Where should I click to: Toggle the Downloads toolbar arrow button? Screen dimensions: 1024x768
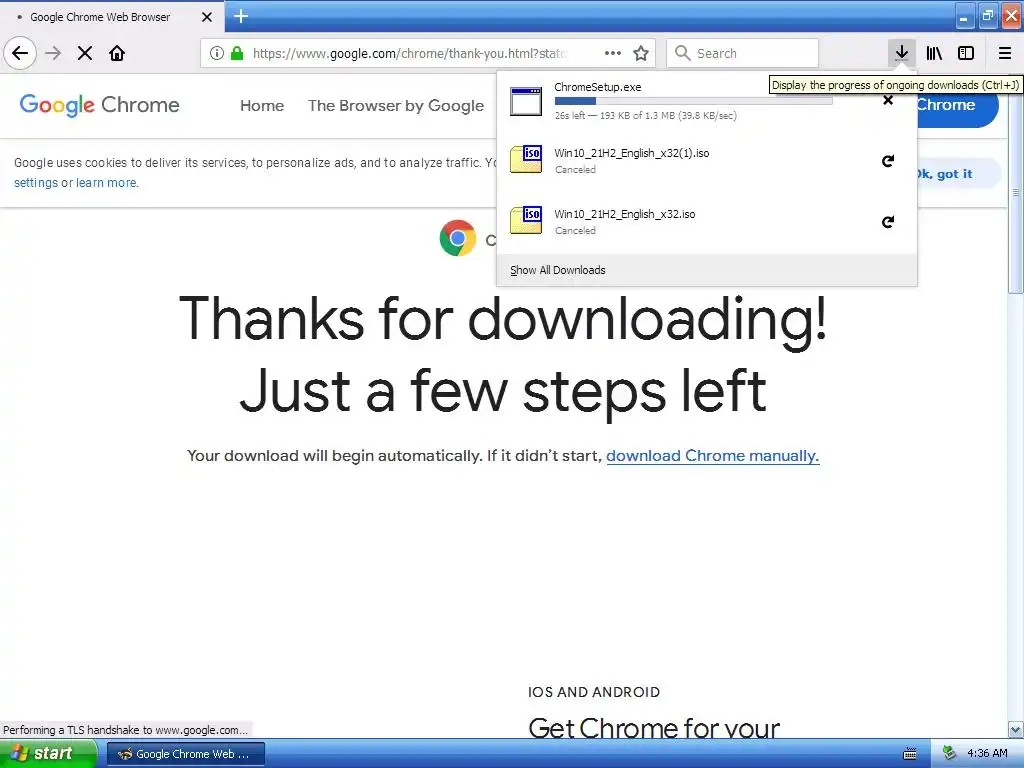tap(902, 53)
